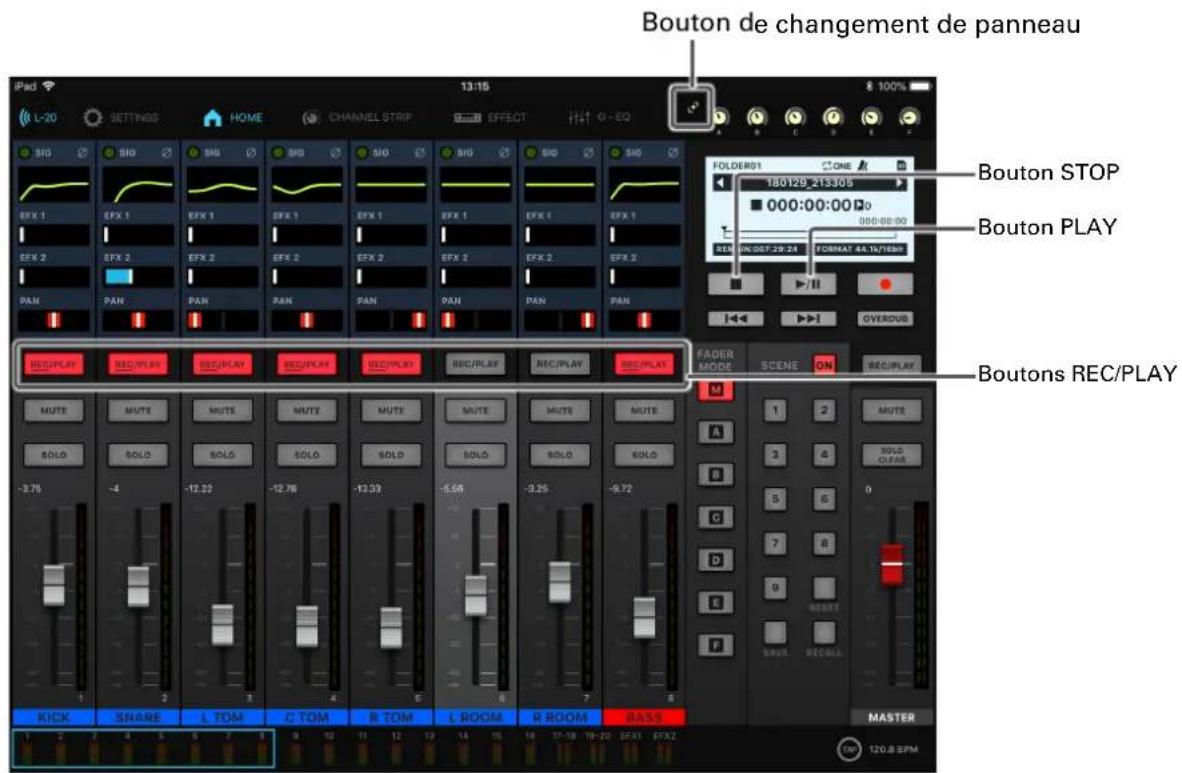Open the G-EQ tab
This screenshot has width=1182, height=773.
pyautogui.click(x=599, y=118)
